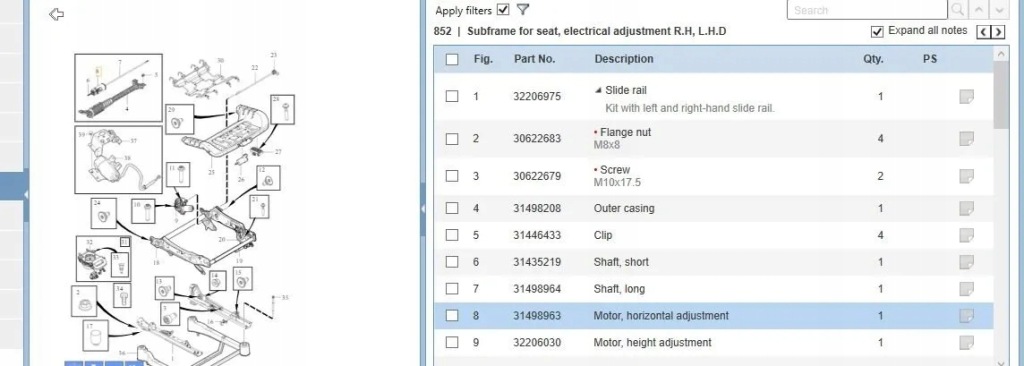Check the box for Motor, height adjustment
Viewport: 1024px width, 366px height.
pos(452,342)
